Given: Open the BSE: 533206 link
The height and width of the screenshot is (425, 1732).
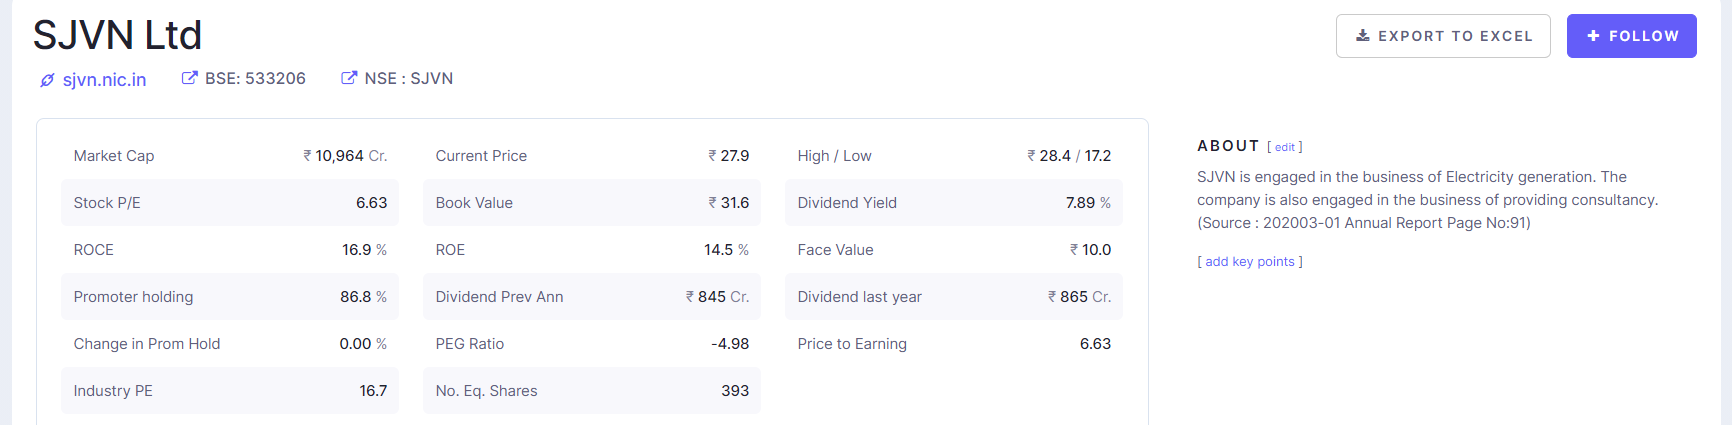Looking at the screenshot, I should coord(255,78).
